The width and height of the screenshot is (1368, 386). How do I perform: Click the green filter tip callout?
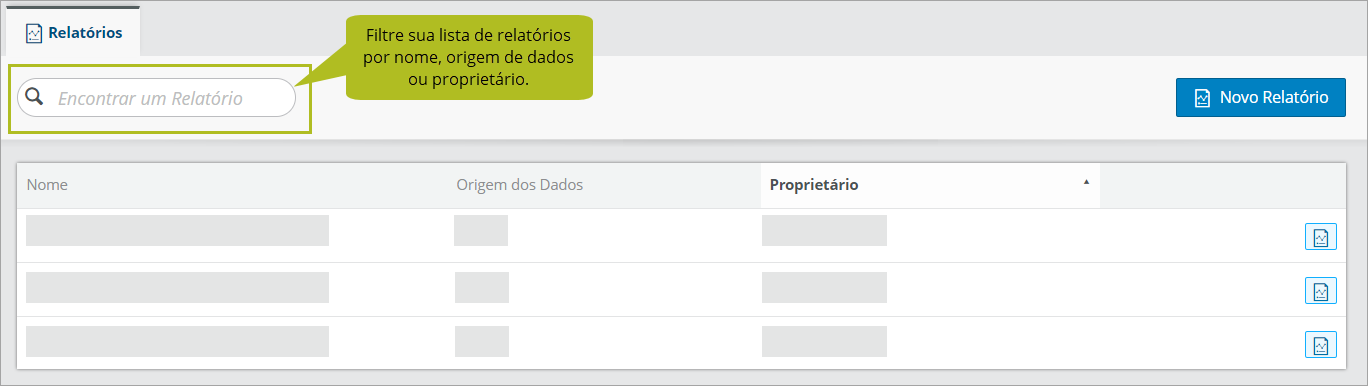pos(469,57)
